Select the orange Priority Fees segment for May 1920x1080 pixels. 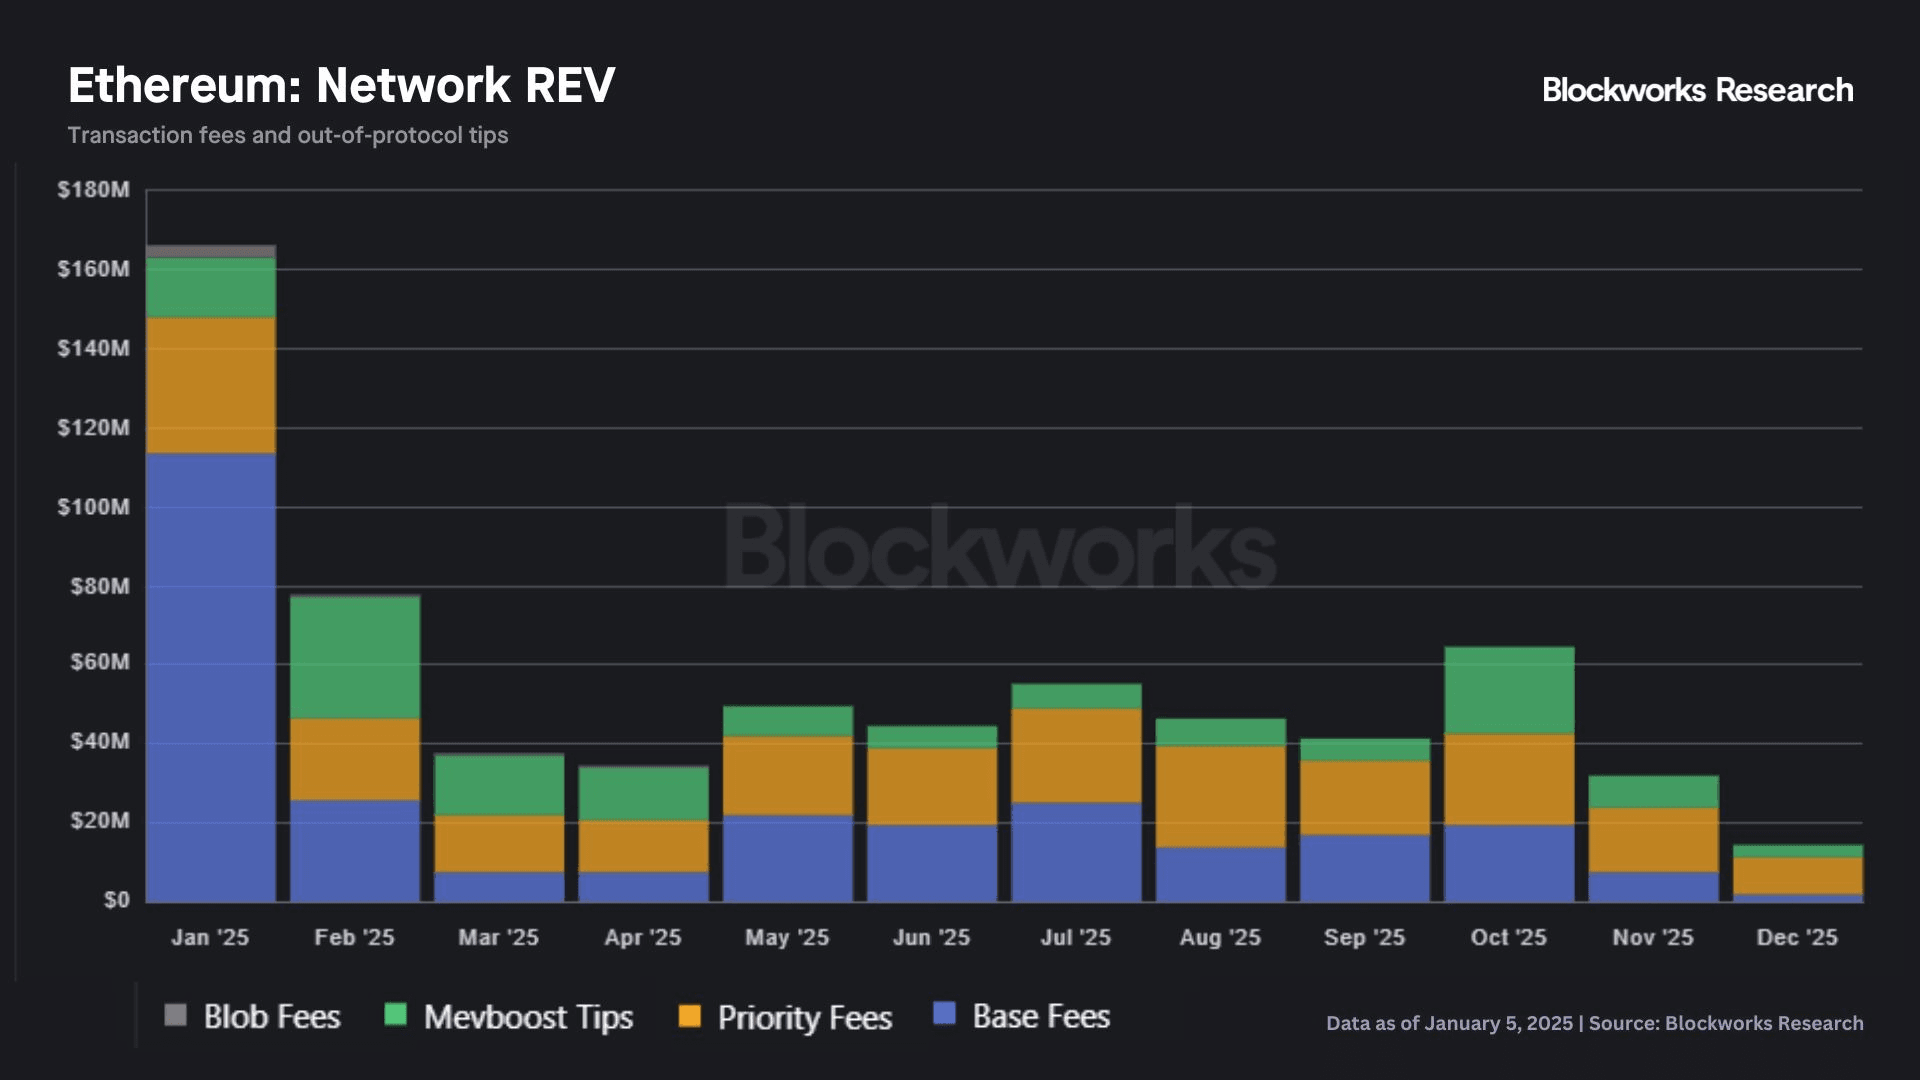pyautogui.click(x=788, y=777)
